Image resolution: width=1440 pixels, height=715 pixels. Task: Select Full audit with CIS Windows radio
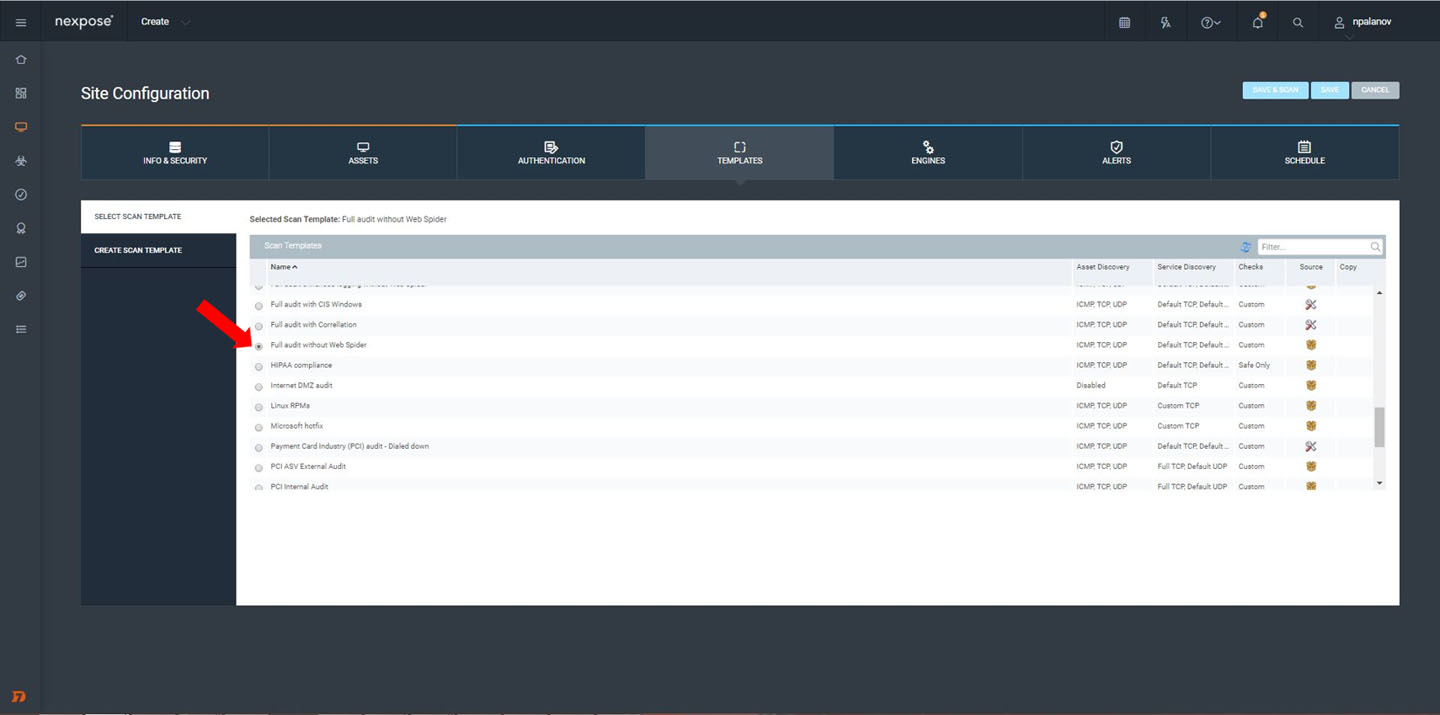259,306
